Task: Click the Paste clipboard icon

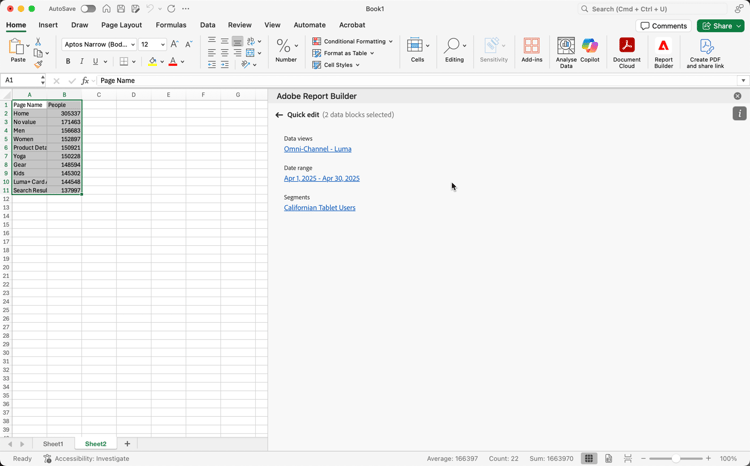Action: pos(16,47)
